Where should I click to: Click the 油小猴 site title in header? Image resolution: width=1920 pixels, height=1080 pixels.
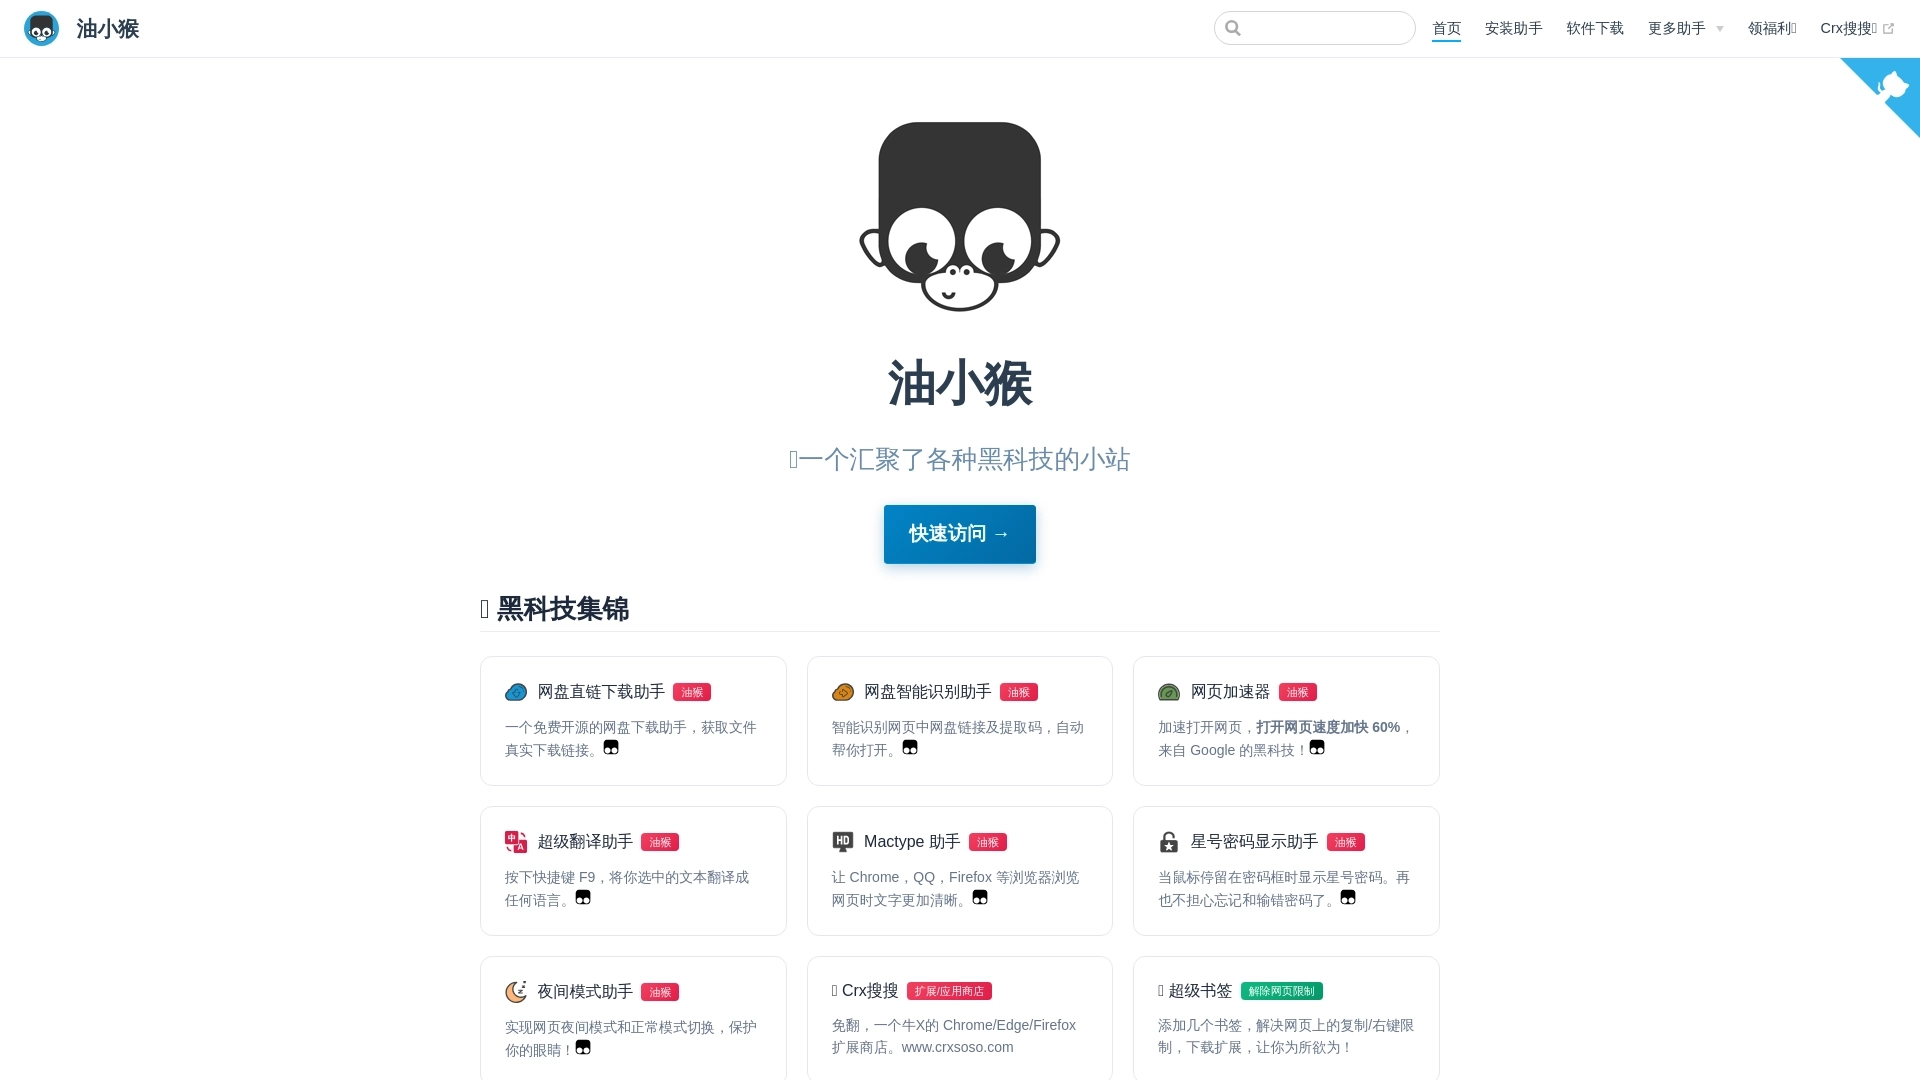pyautogui.click(x=108, y=29)
